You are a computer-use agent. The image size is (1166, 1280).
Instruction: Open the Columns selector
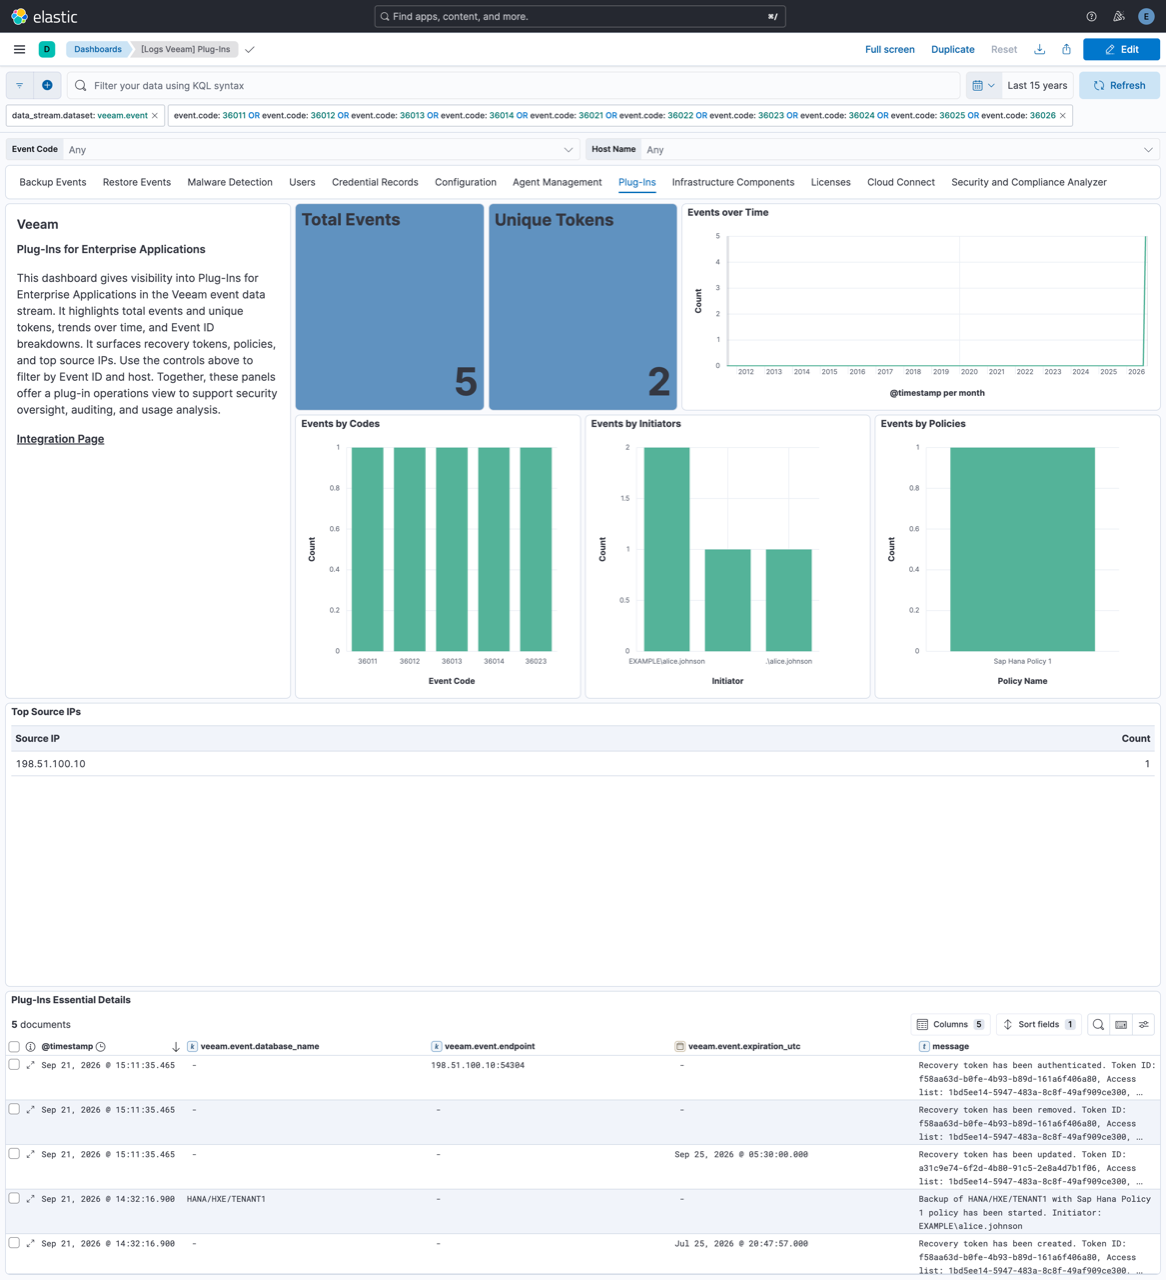(x=950, y=1025)
